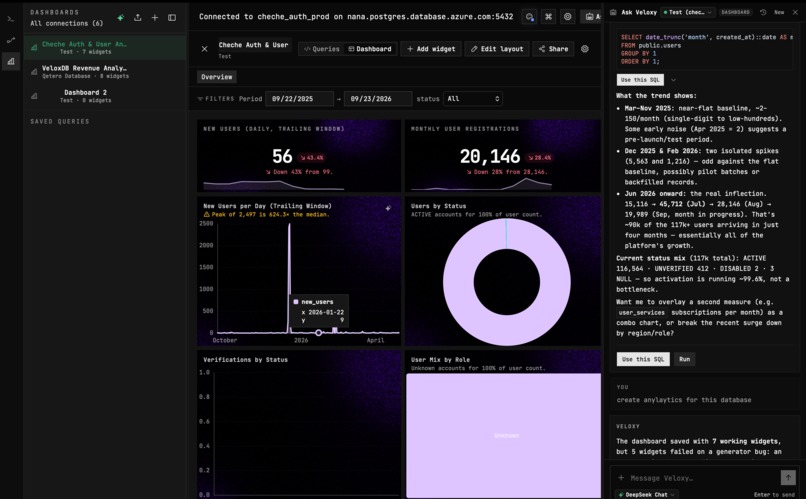Click the export upload icon in Dashboards header
This screenshot has width=806, height=499.
(137, 17)
